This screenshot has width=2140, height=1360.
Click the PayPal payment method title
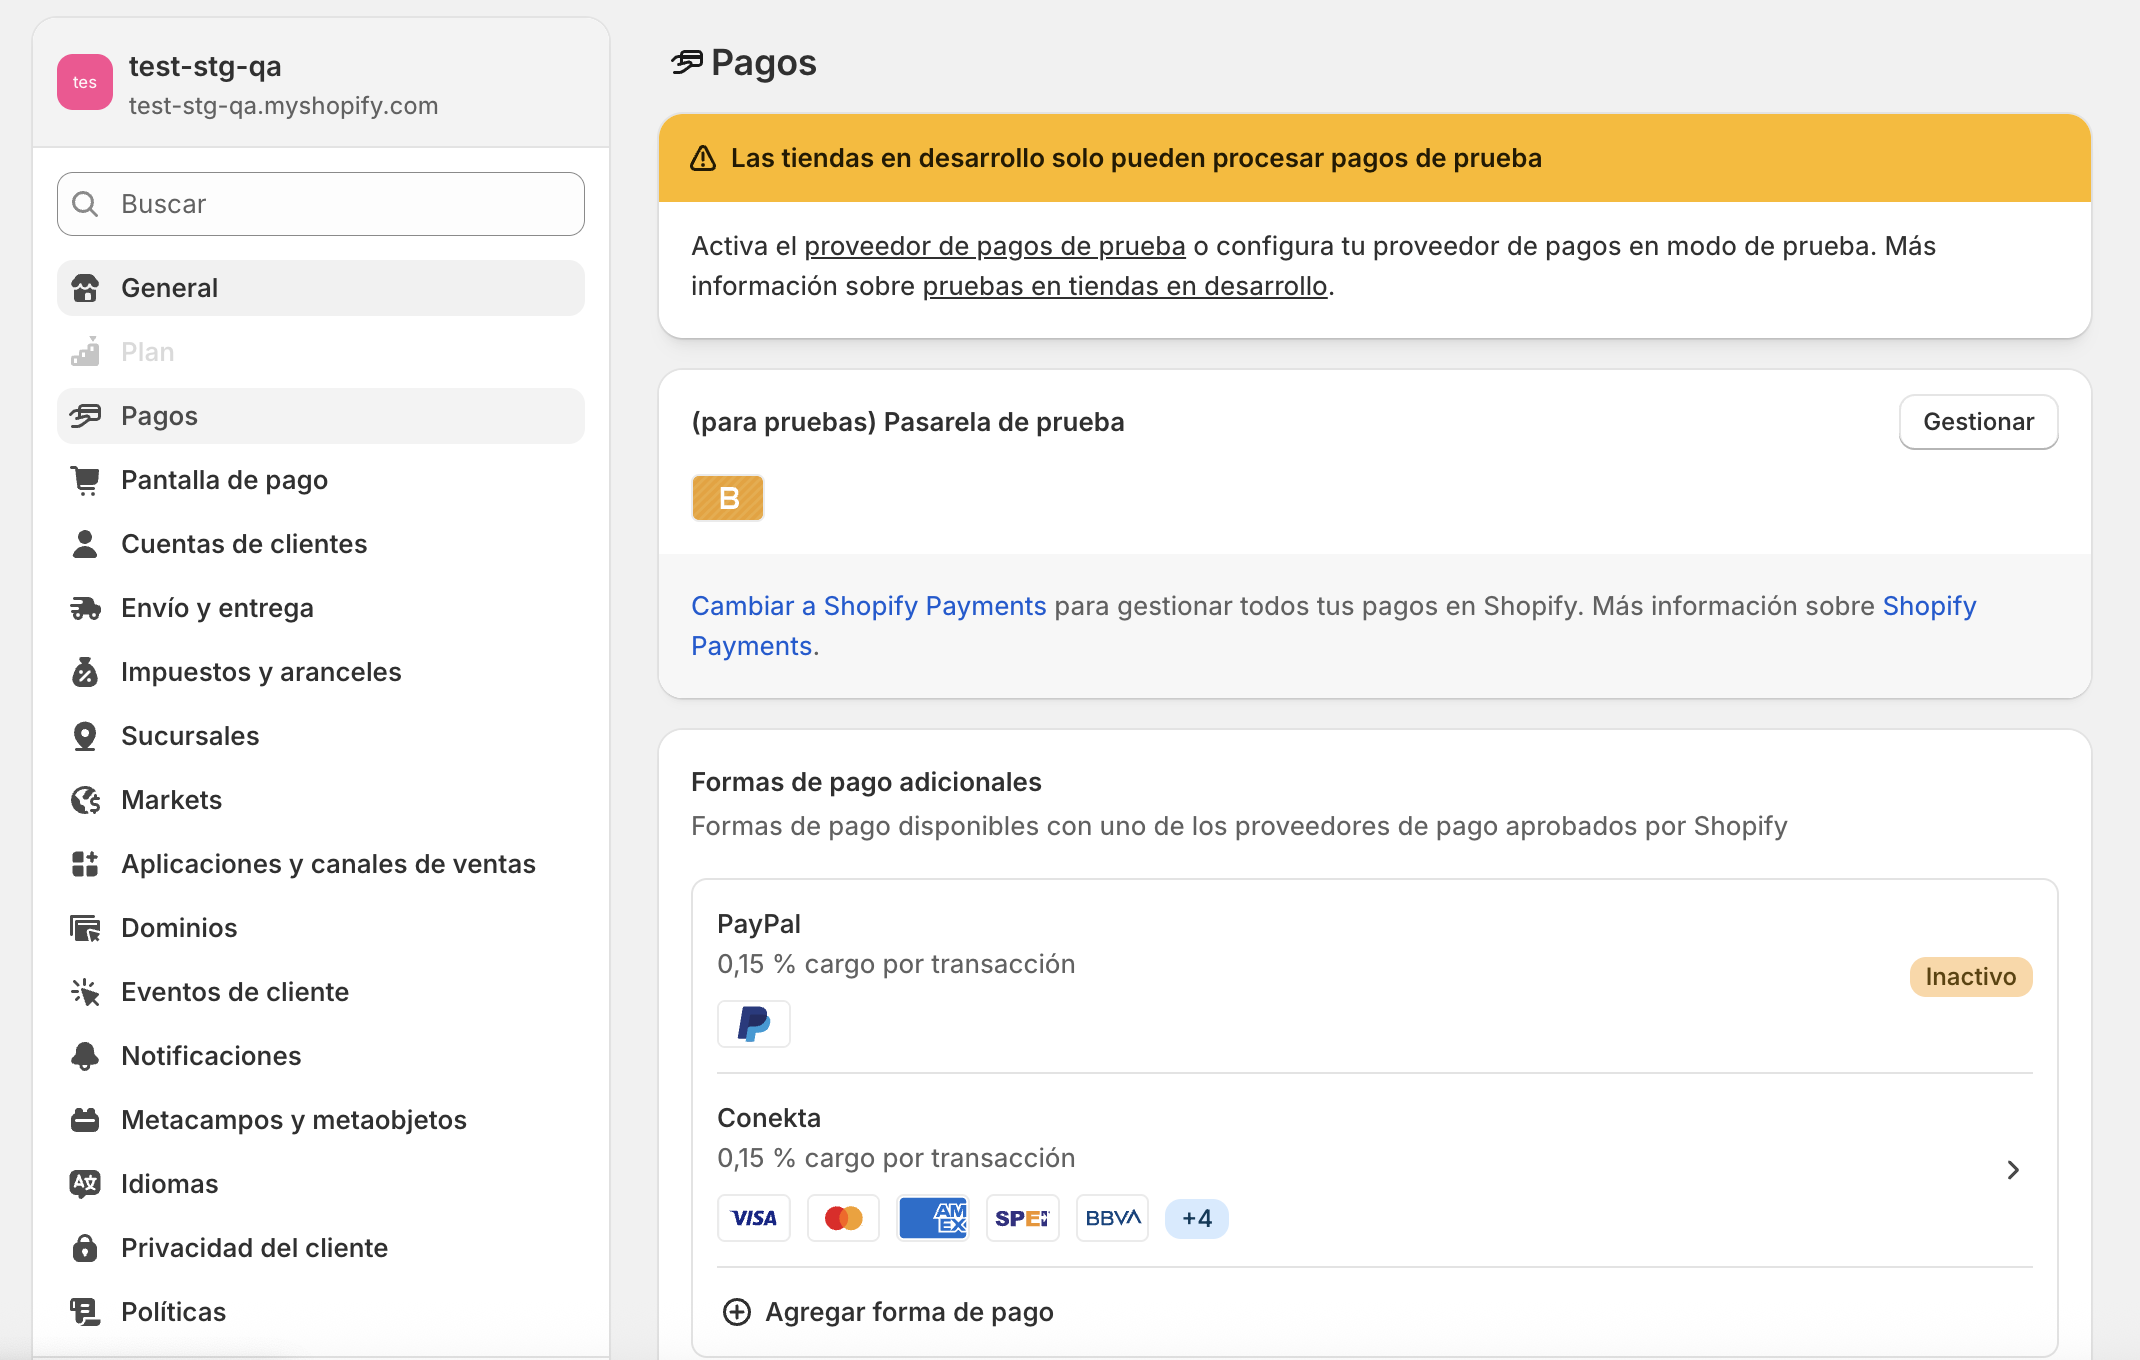pyautogui.click(x=759, y=924)
